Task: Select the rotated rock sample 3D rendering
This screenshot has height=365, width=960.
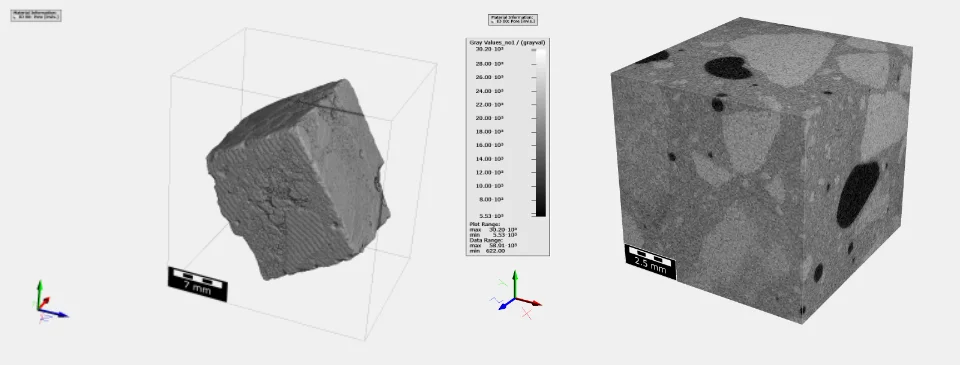Action: [x=298, y=179]
